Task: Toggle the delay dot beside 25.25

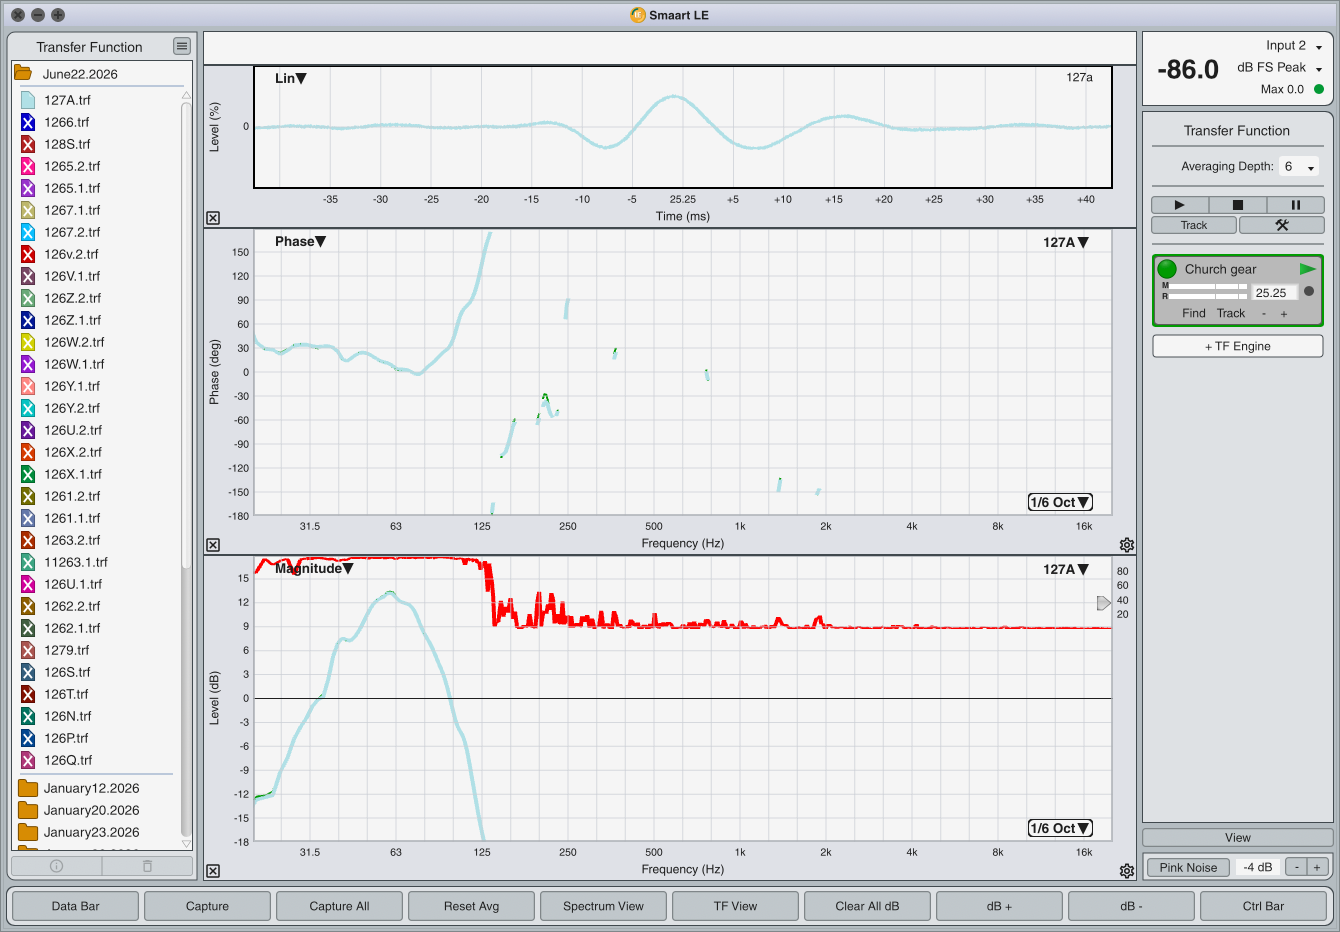Action: click(x=1309, y=291)
